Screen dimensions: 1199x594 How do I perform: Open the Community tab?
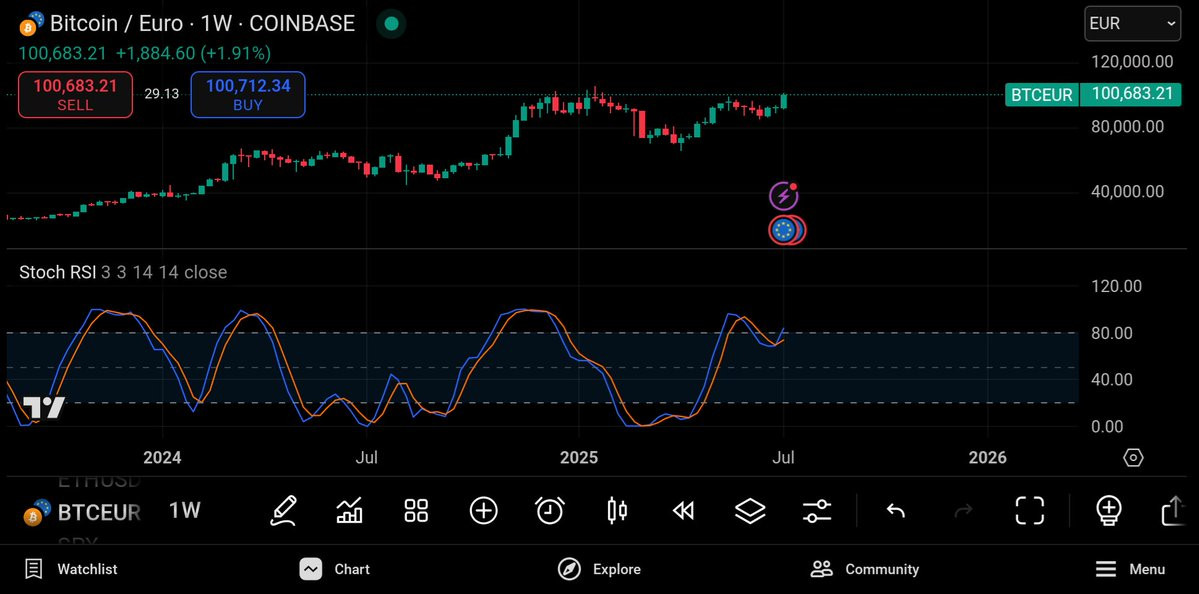864,569
